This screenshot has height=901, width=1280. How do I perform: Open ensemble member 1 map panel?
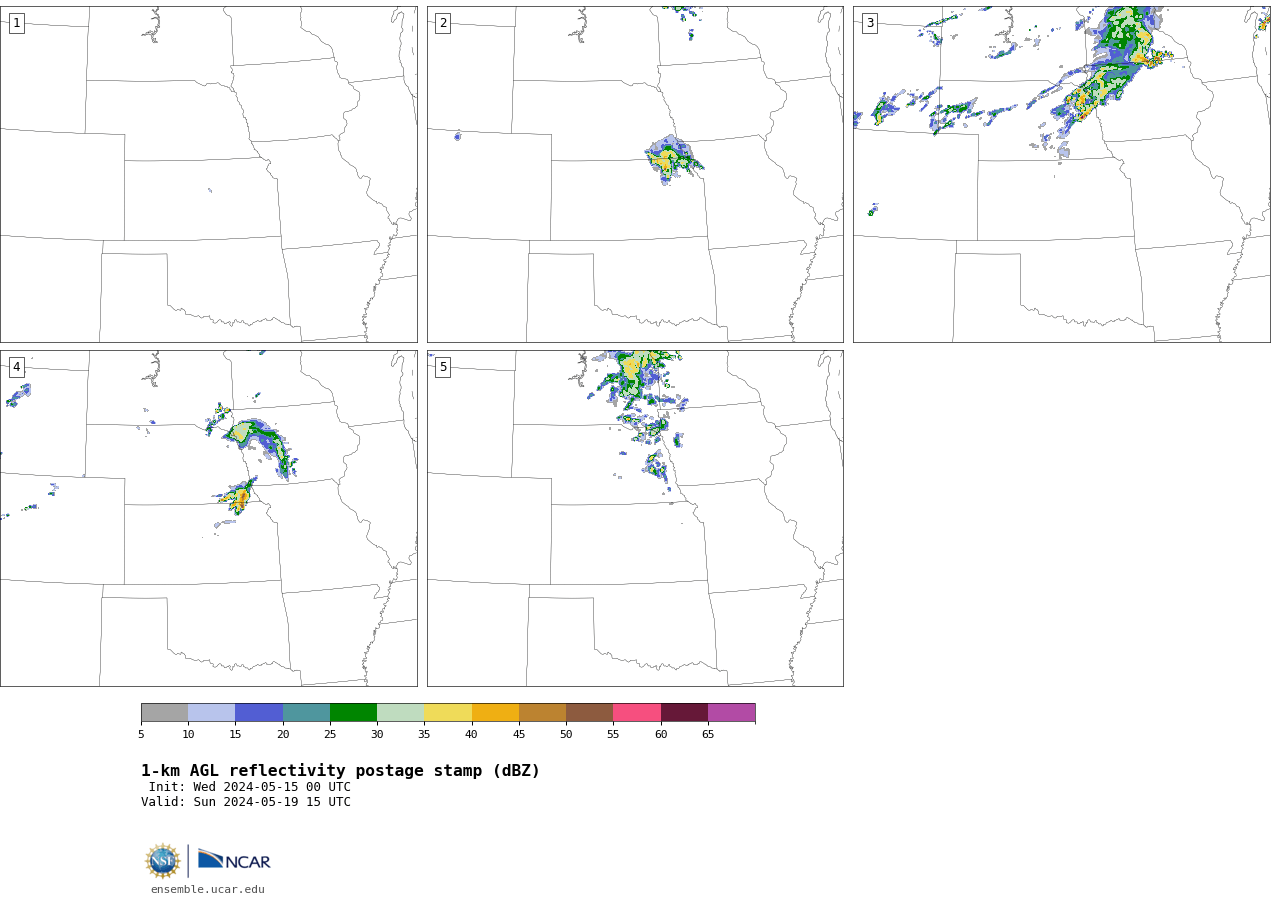[x=208, y=174]
